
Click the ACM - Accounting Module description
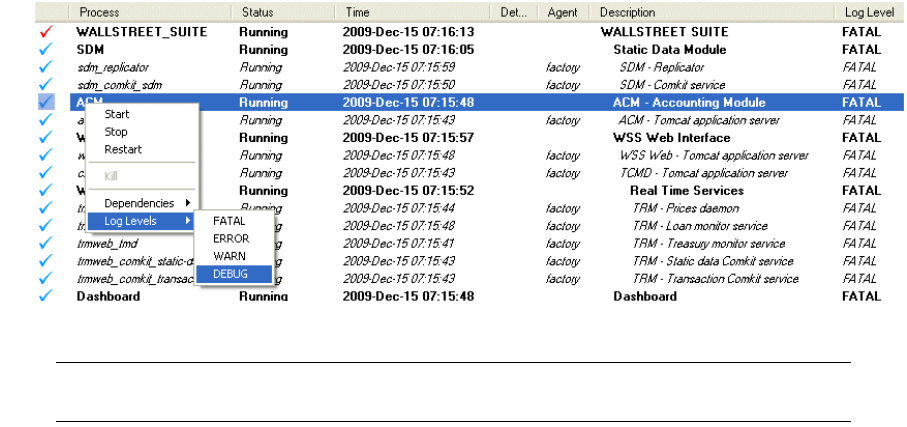pos(689,103)
